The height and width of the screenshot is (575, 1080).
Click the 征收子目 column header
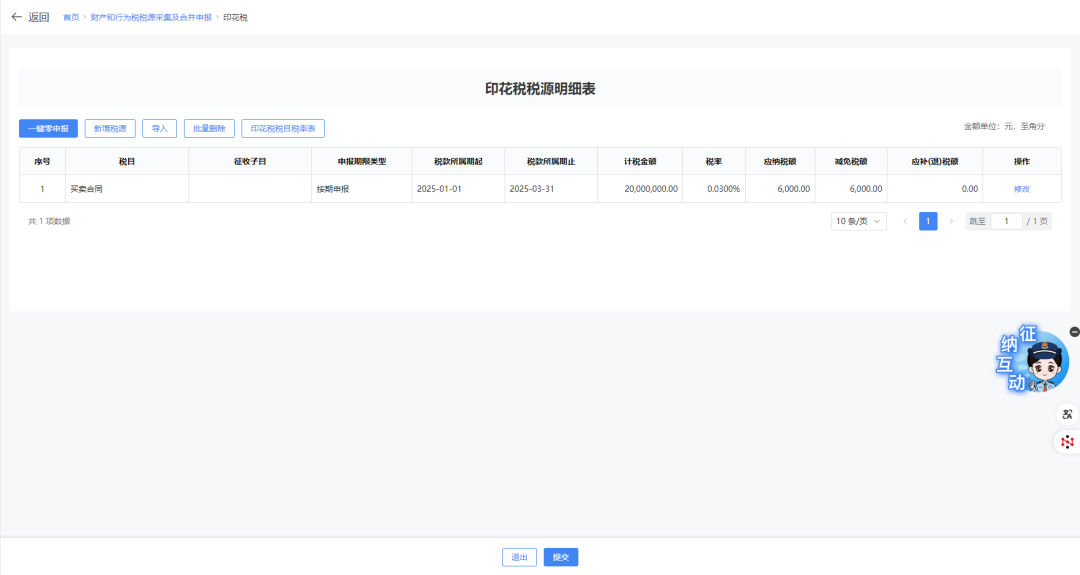(x=250, y=161)
